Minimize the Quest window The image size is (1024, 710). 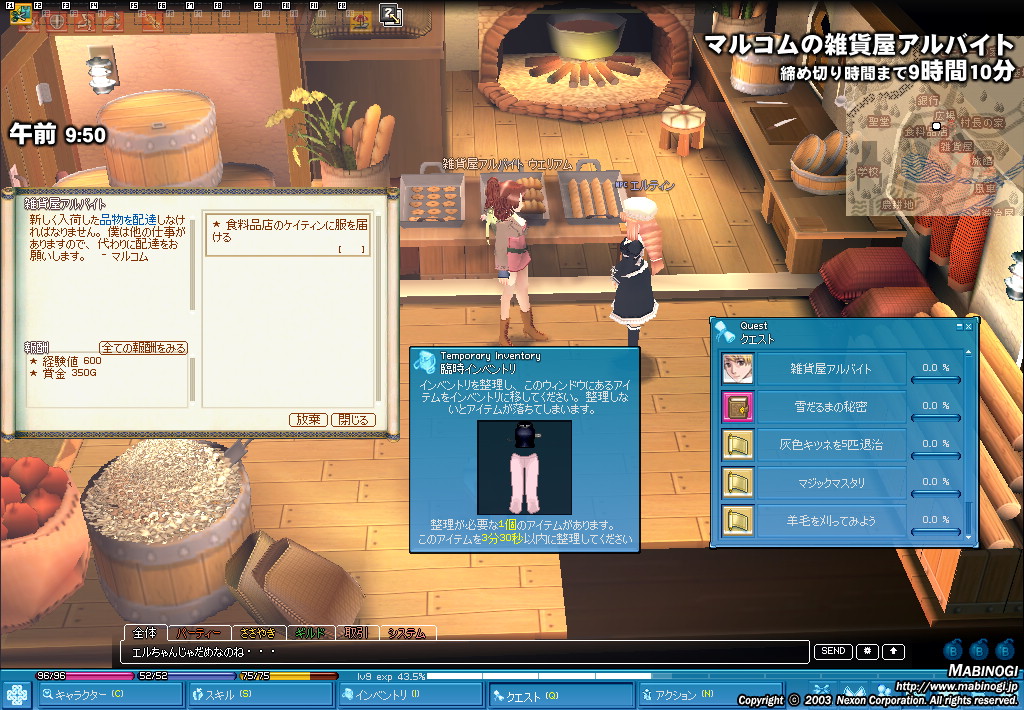point(959,326)
